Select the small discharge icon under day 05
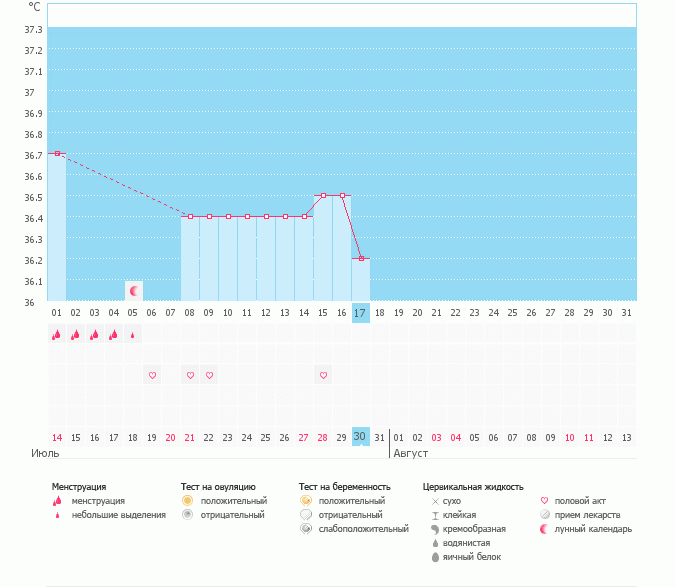Image resolution: width=675 pixels, height=587 pixels. click(133, 335)
